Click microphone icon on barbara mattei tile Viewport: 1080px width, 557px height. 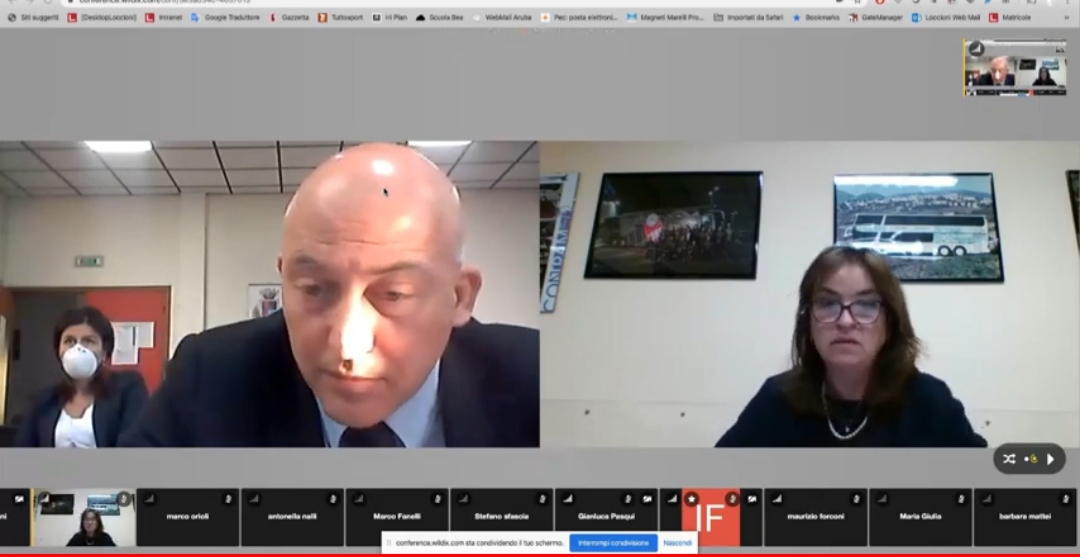click(1066, 498)
